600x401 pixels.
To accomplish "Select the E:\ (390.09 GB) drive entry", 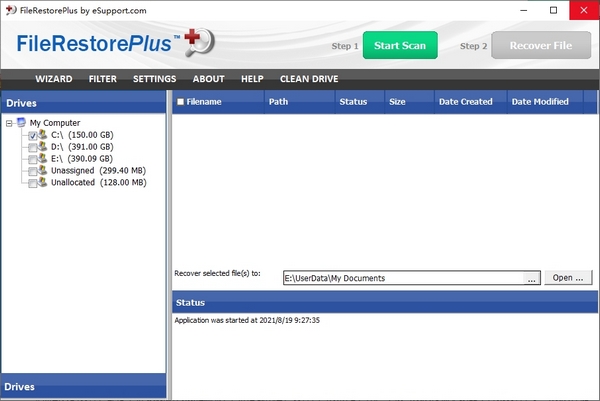I will (x=82, y=158).
